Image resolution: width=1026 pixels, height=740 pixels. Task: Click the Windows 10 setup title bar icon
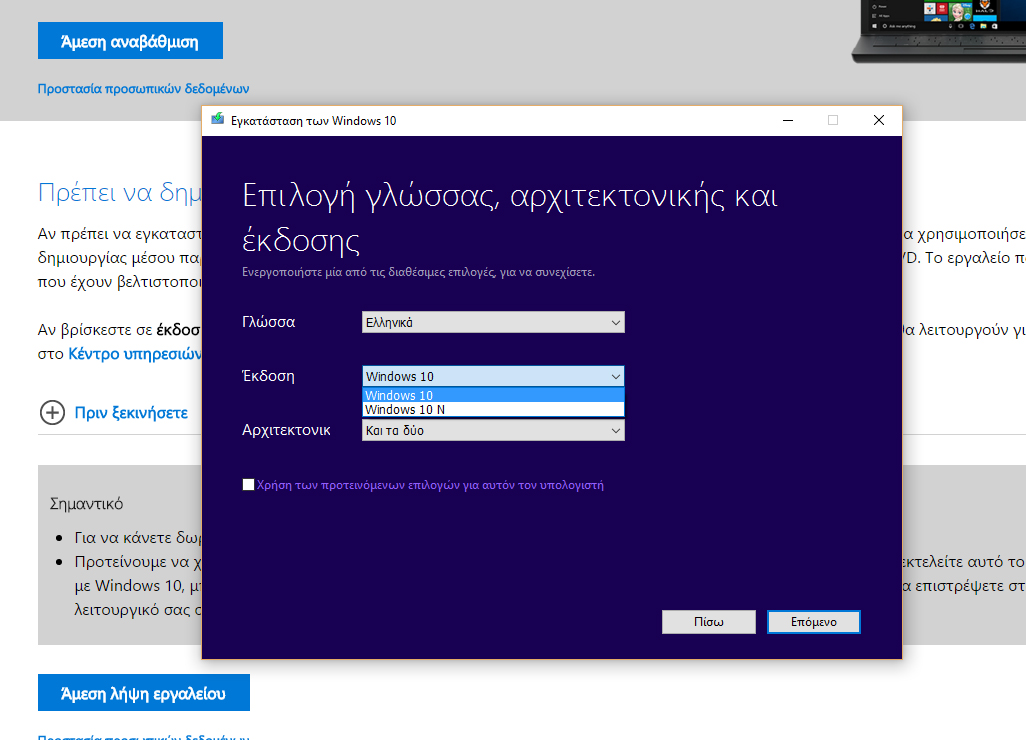[x=217, y=120]
